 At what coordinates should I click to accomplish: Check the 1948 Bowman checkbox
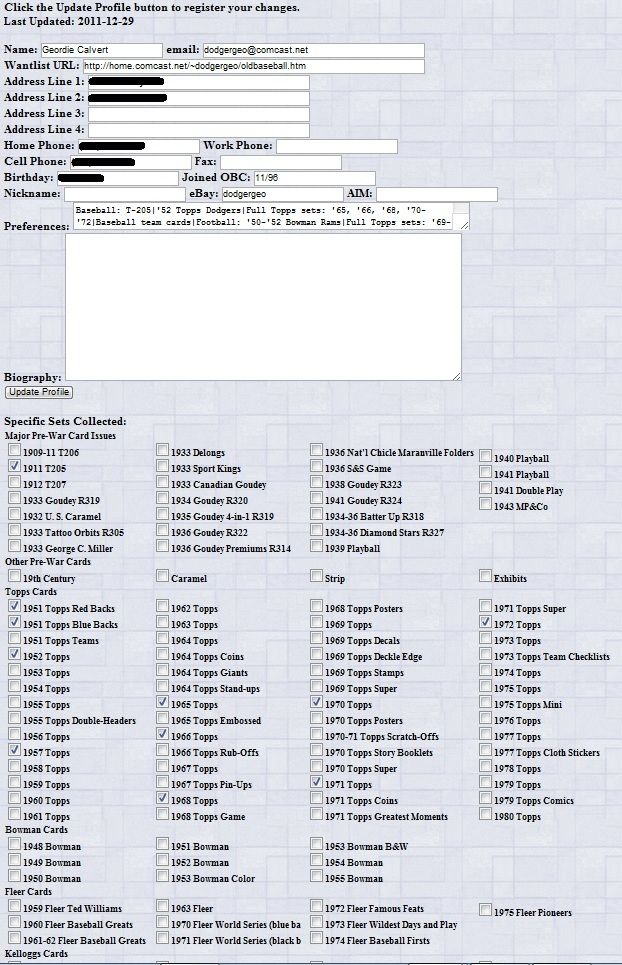[14, 844]
